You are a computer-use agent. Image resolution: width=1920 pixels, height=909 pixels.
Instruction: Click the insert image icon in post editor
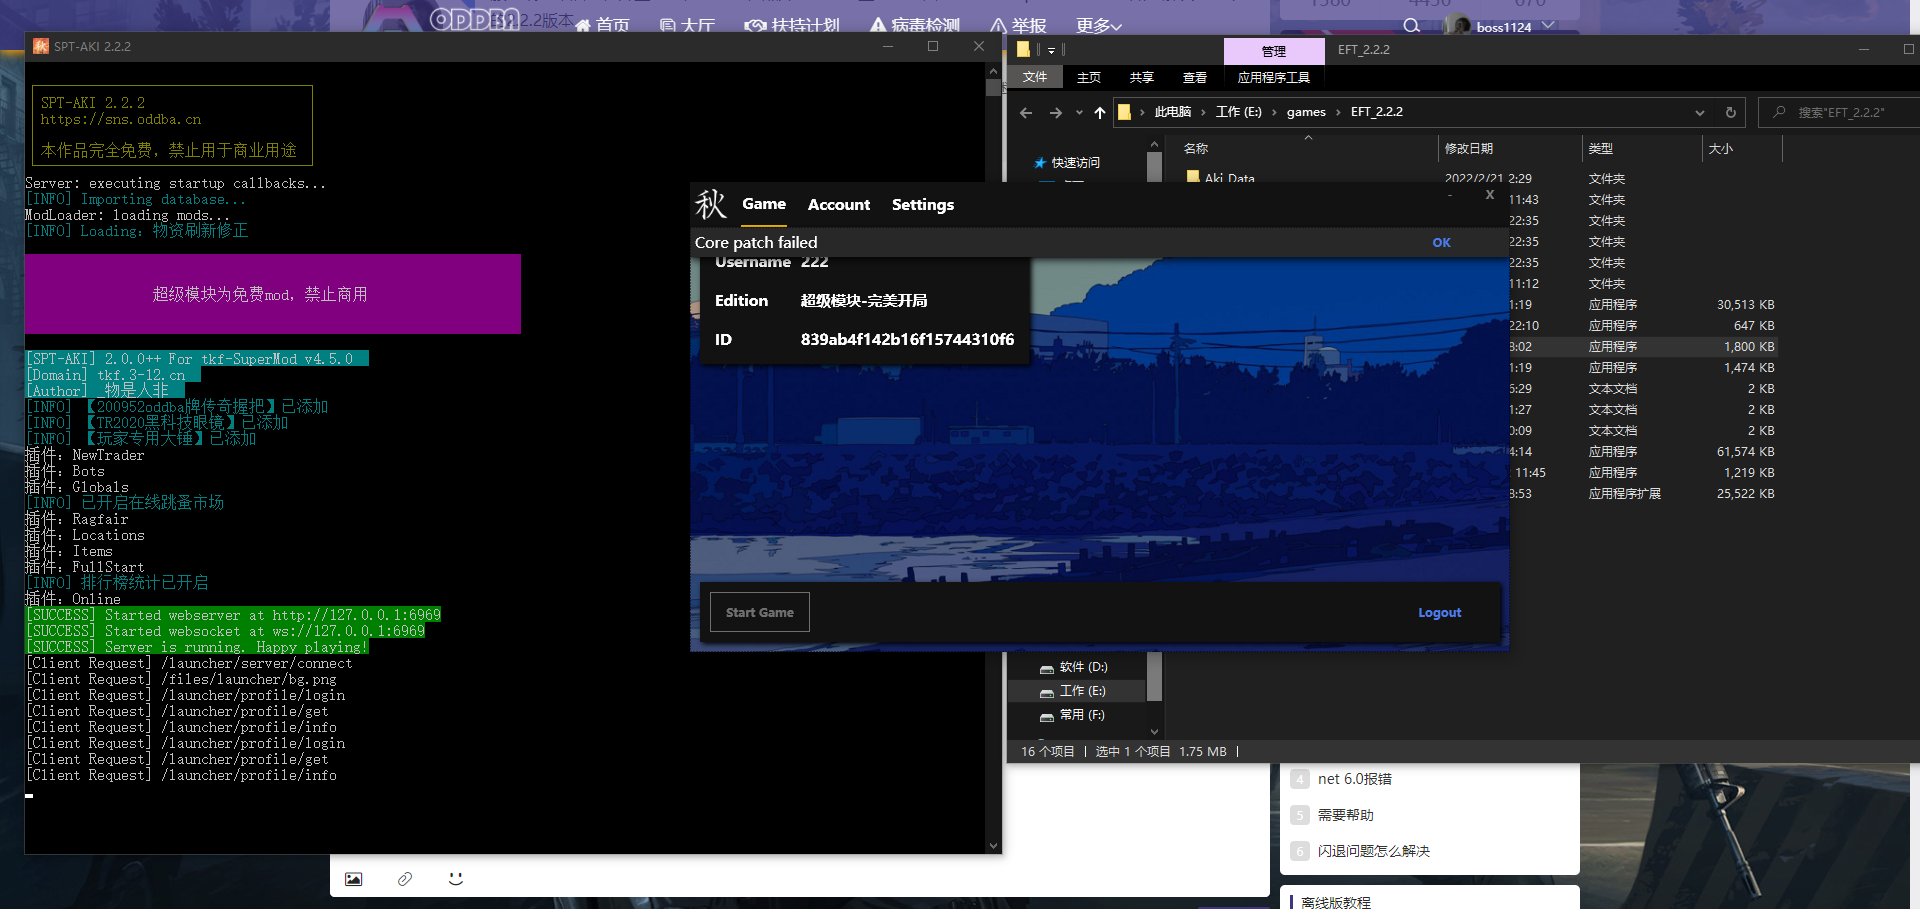[x=353, y=879]
